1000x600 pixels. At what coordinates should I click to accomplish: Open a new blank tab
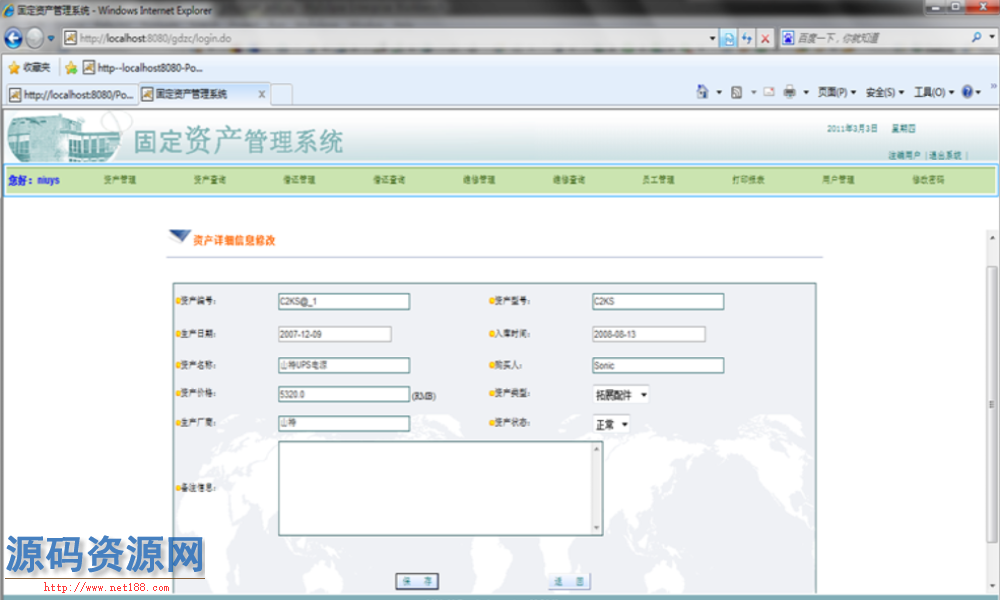point(282,94)
